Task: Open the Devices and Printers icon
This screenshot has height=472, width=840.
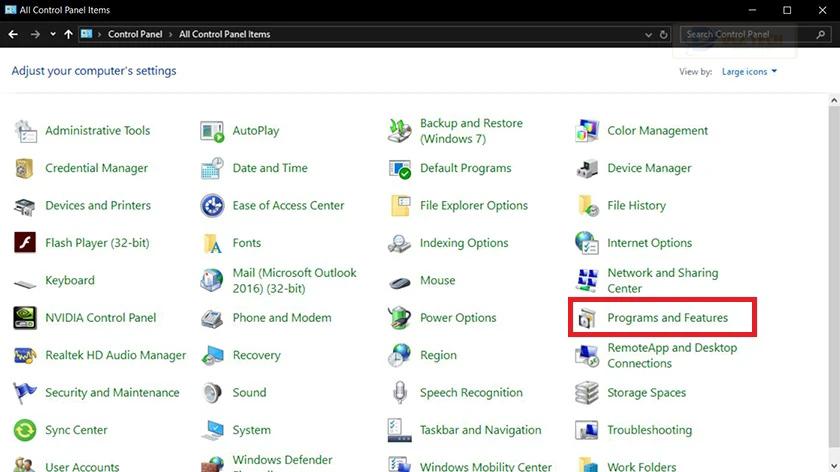Action: tap(25, 206)
